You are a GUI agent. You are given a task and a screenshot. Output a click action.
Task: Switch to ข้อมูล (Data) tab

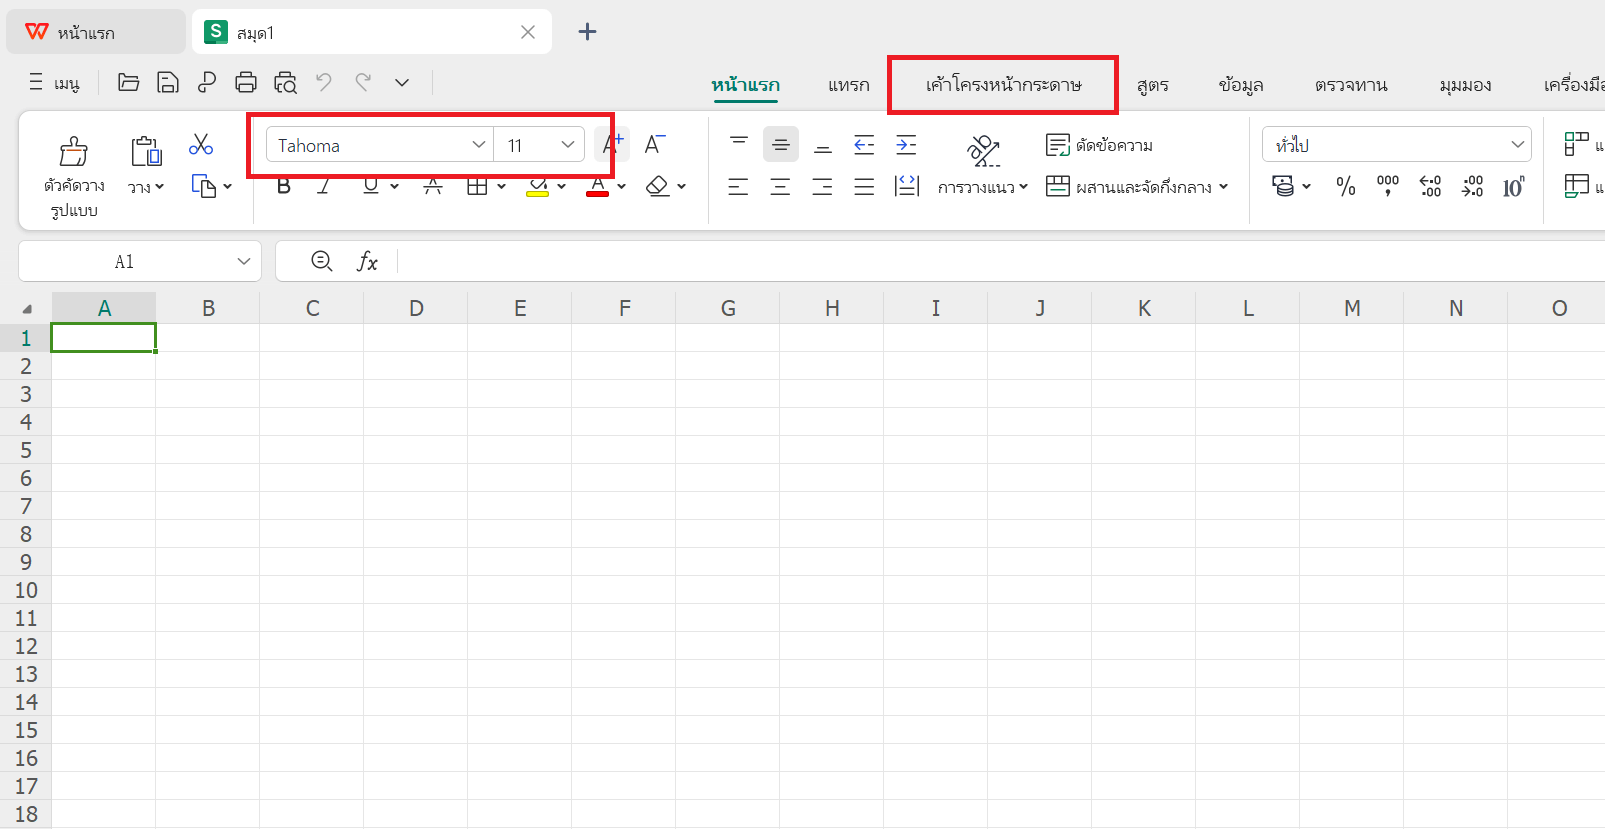pos(1241,85)
